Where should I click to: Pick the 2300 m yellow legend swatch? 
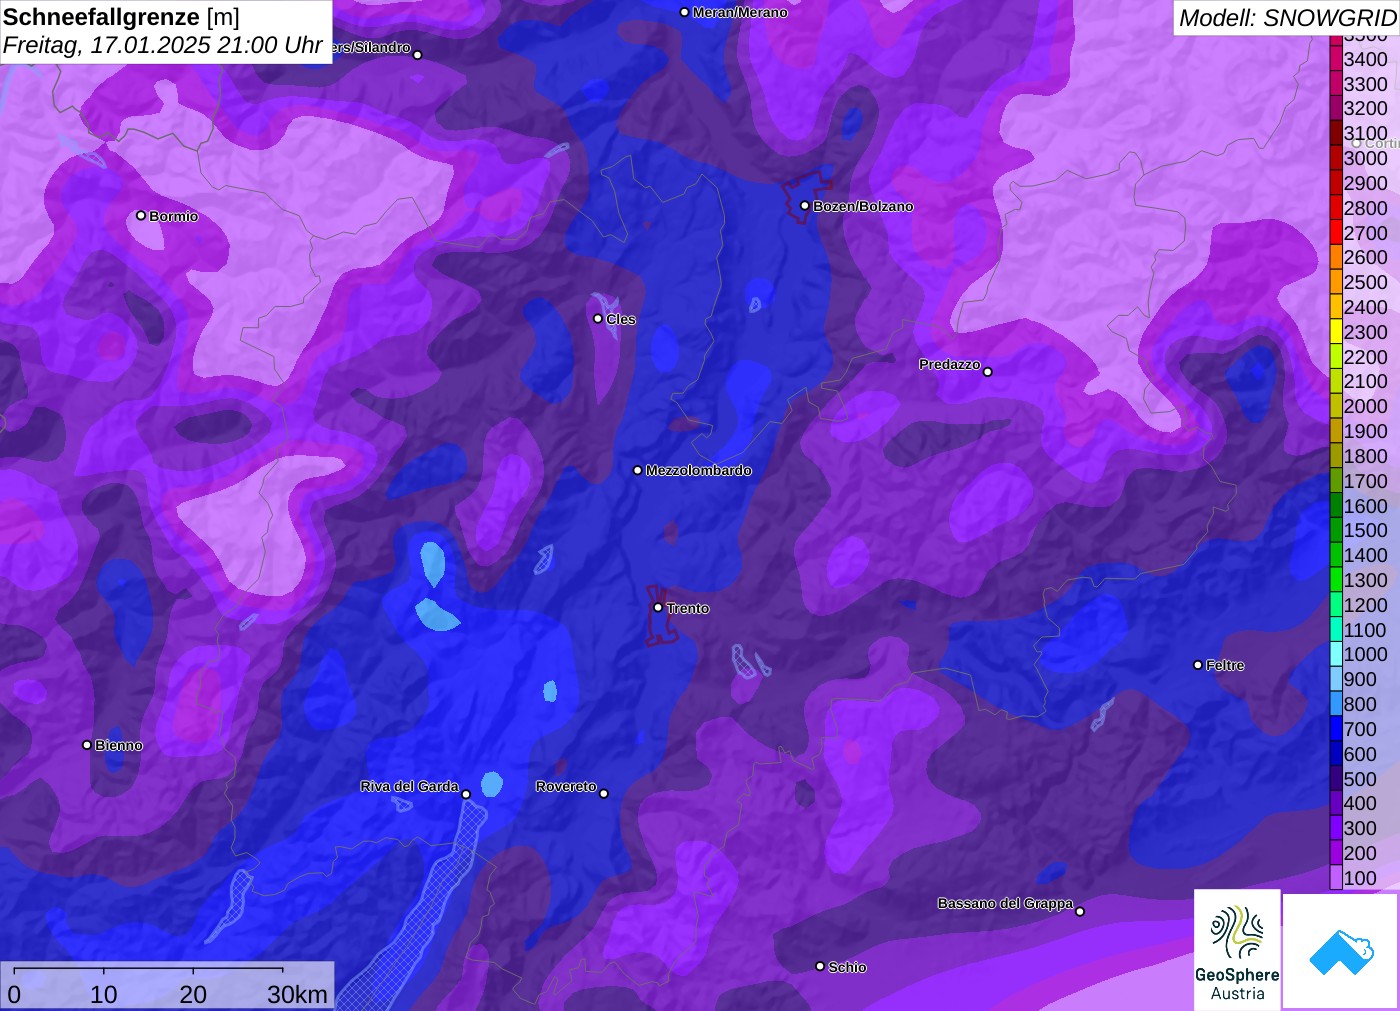pos(1336,332)
